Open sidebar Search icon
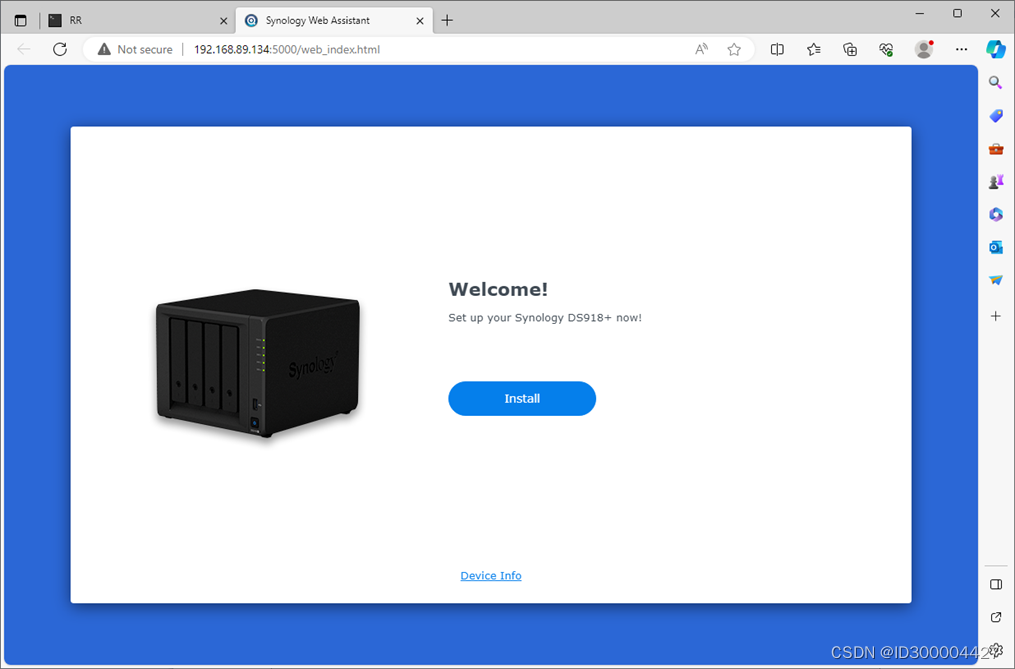 pyautogui.click(x=996, y=82)
